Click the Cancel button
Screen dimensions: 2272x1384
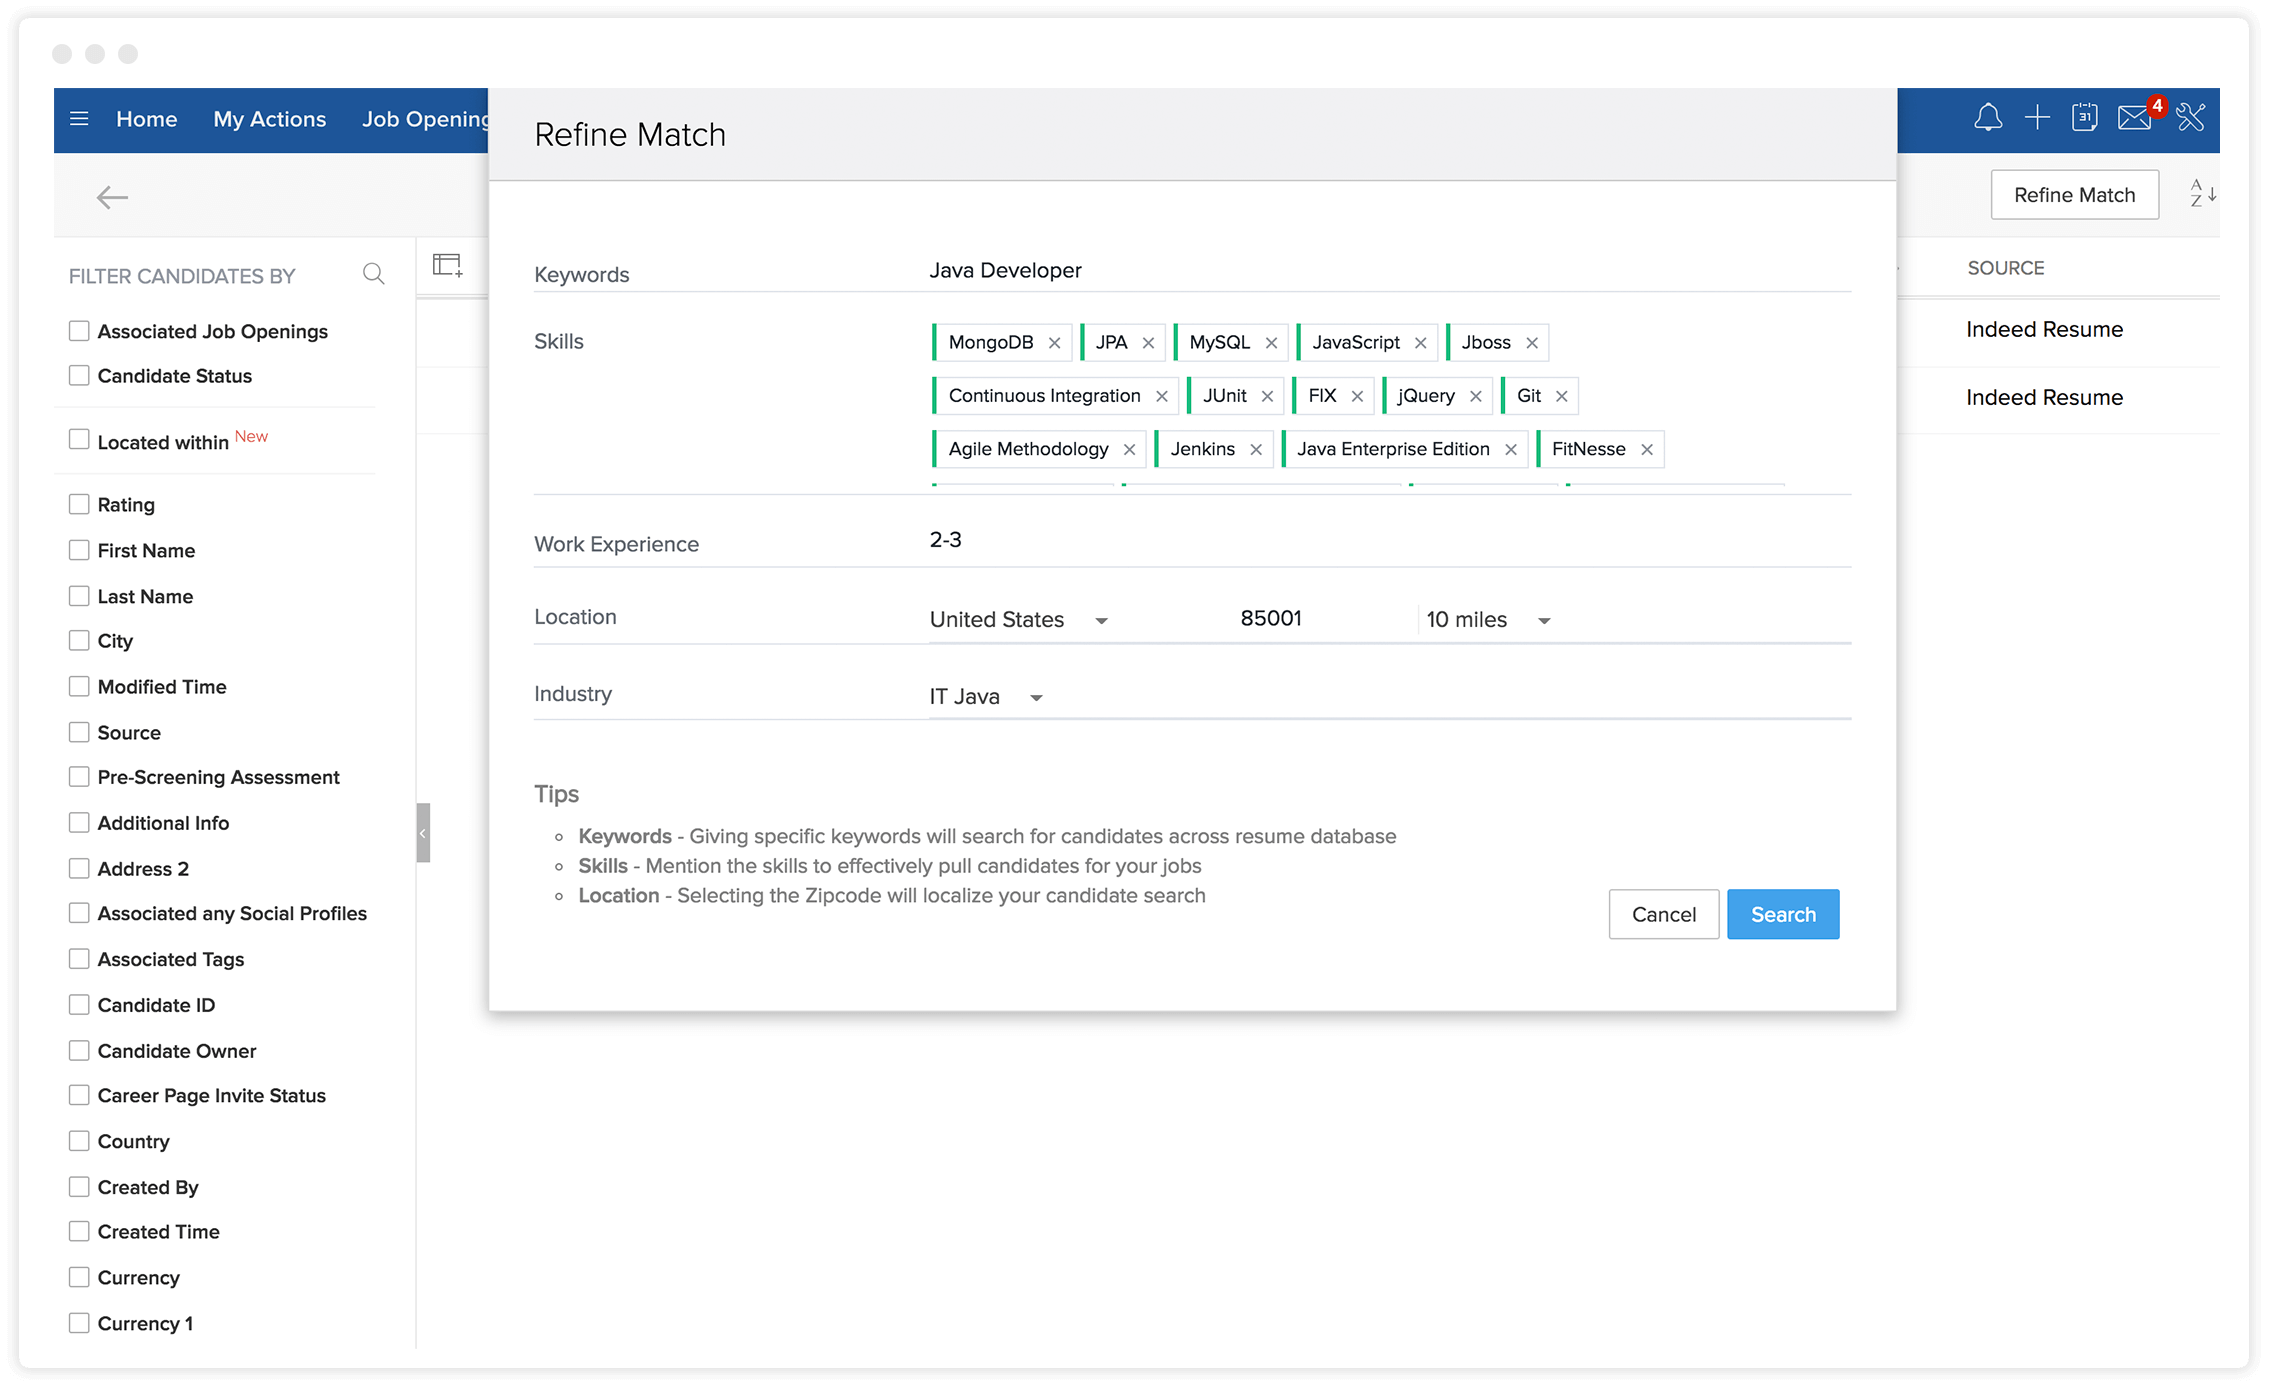[1663, 913]
